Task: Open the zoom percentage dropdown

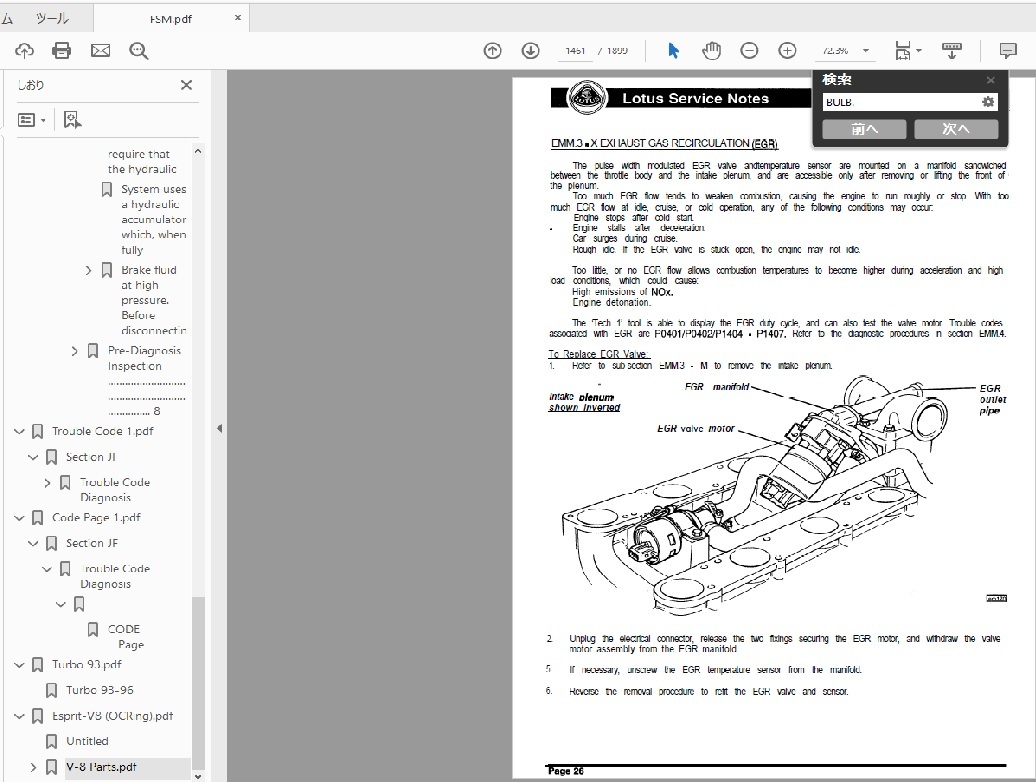Action: (x=865, y=51)
